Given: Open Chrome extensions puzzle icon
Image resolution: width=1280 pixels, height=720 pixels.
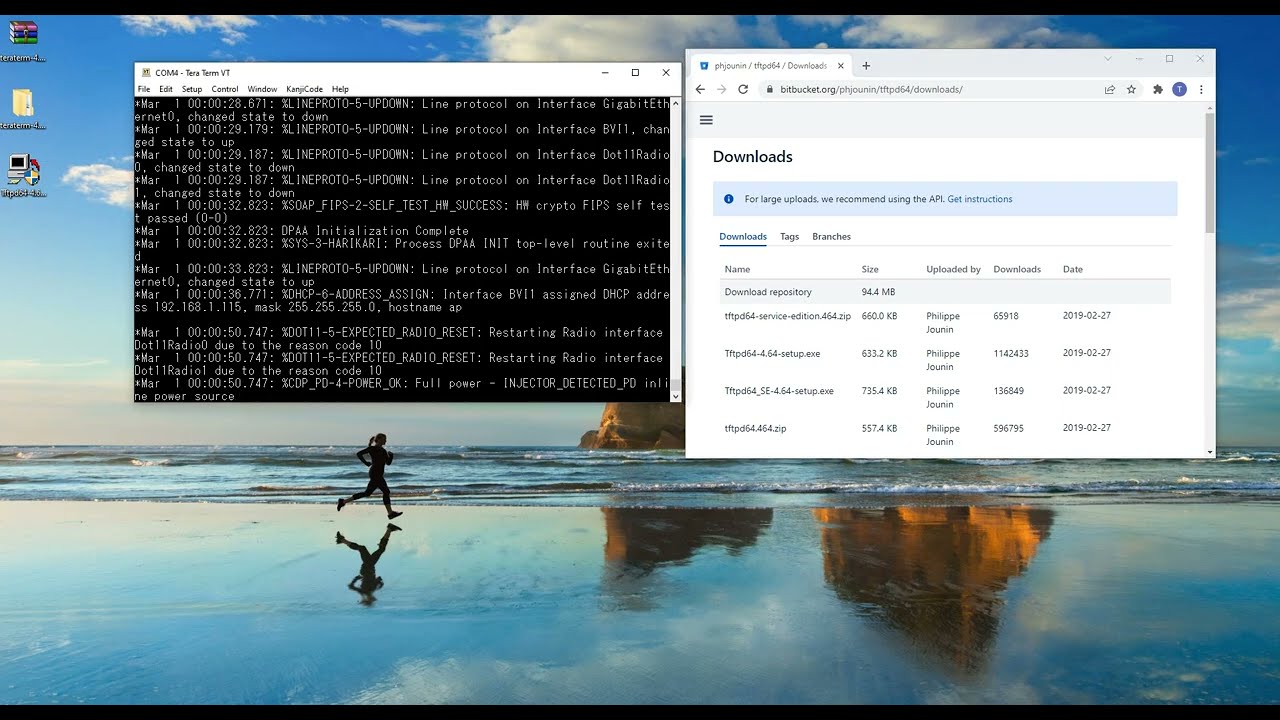Looking at the screenshot, I should 1158,89.
